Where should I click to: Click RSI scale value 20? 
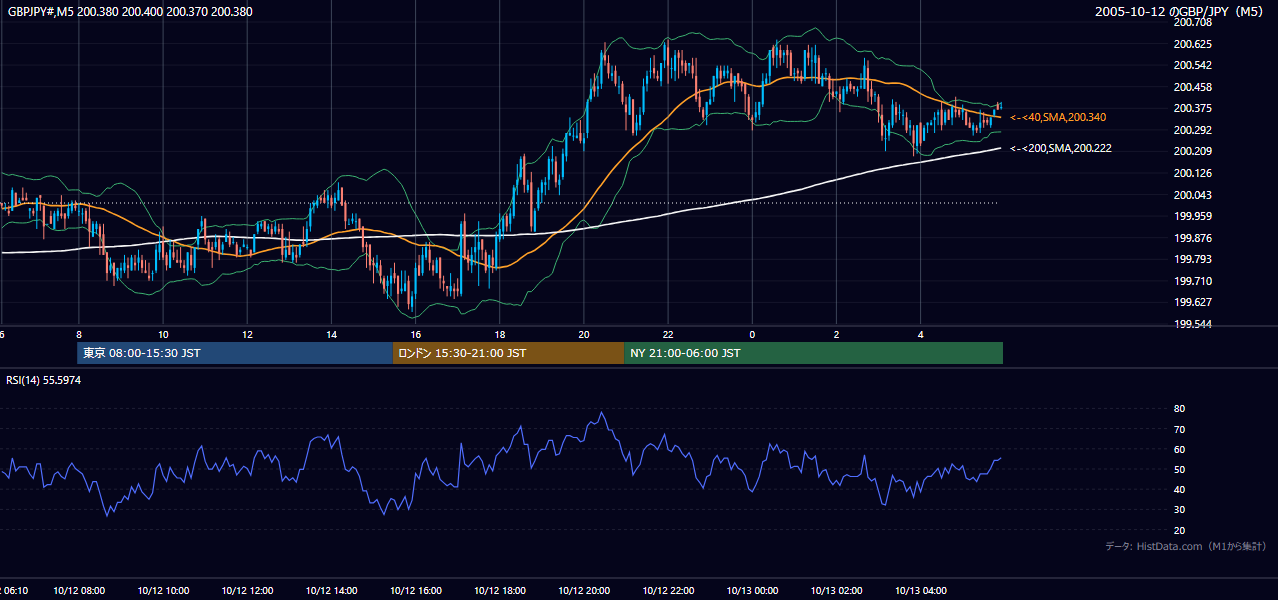pos(1179,530)
